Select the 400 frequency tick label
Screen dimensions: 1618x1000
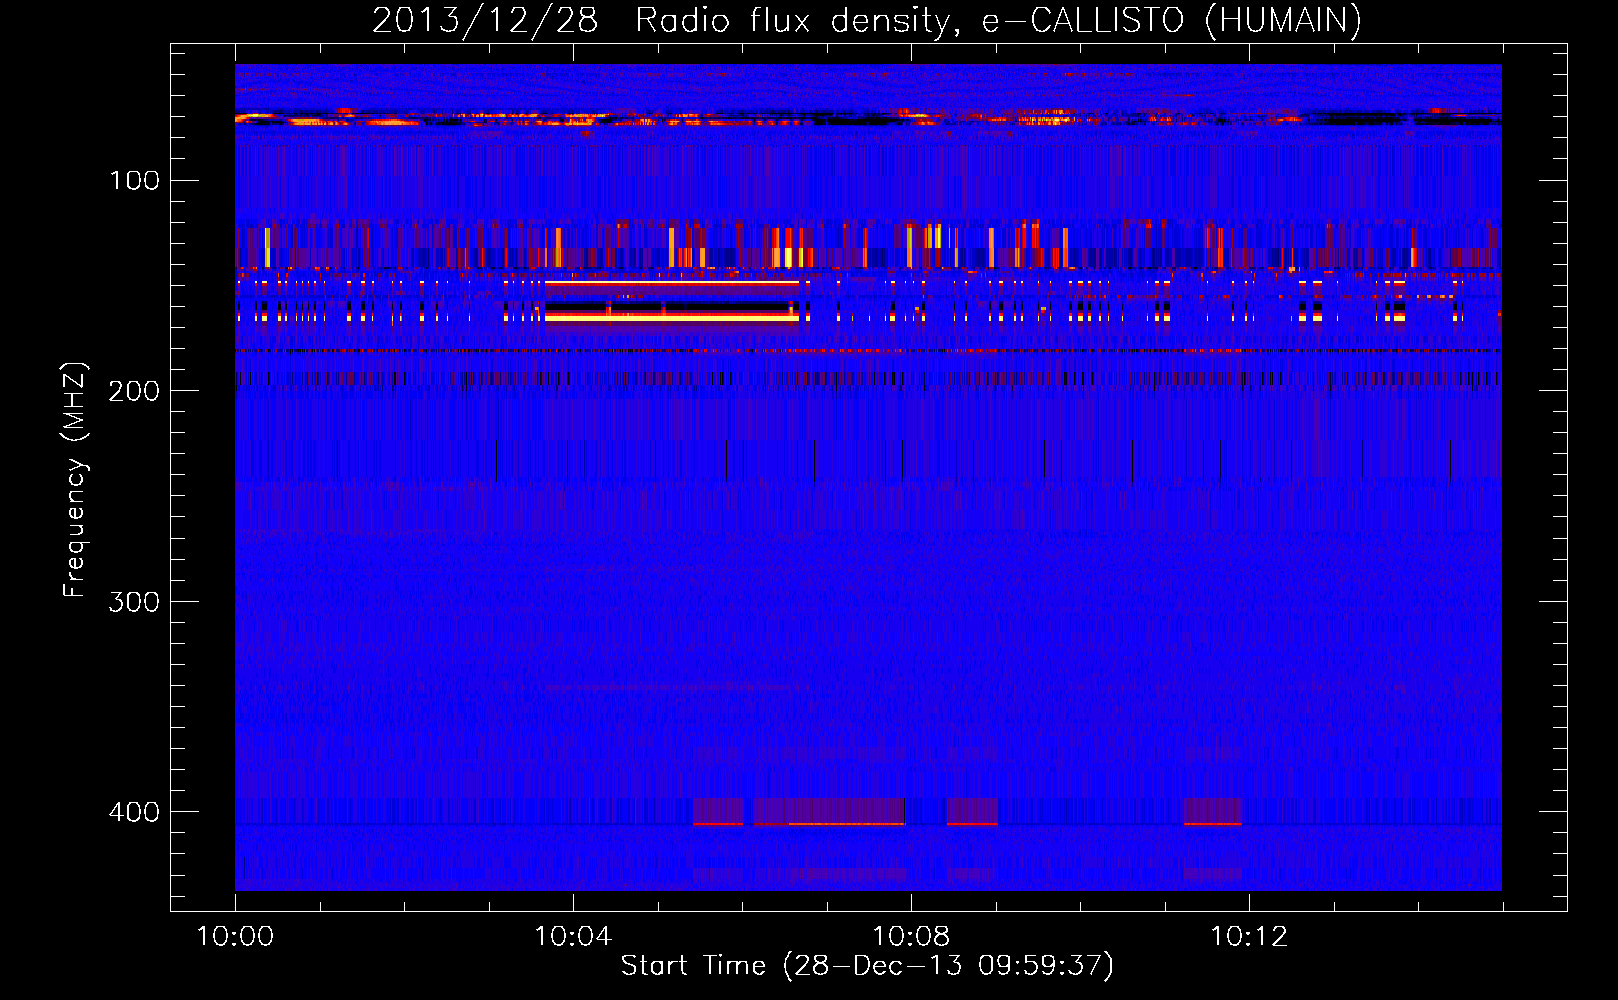[135, 811]
